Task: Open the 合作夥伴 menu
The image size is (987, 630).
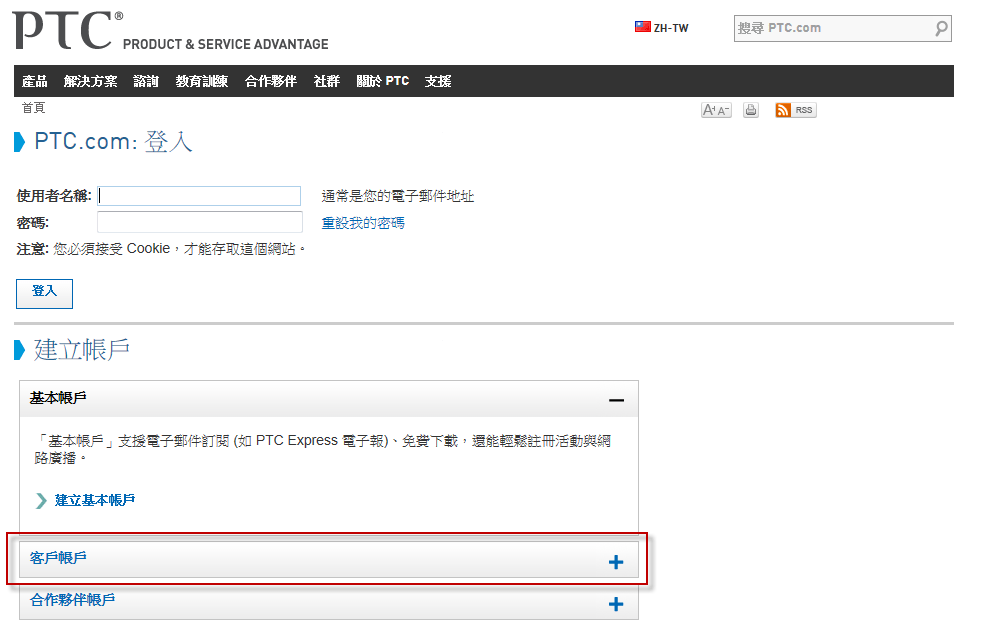Action: point(270,81)
